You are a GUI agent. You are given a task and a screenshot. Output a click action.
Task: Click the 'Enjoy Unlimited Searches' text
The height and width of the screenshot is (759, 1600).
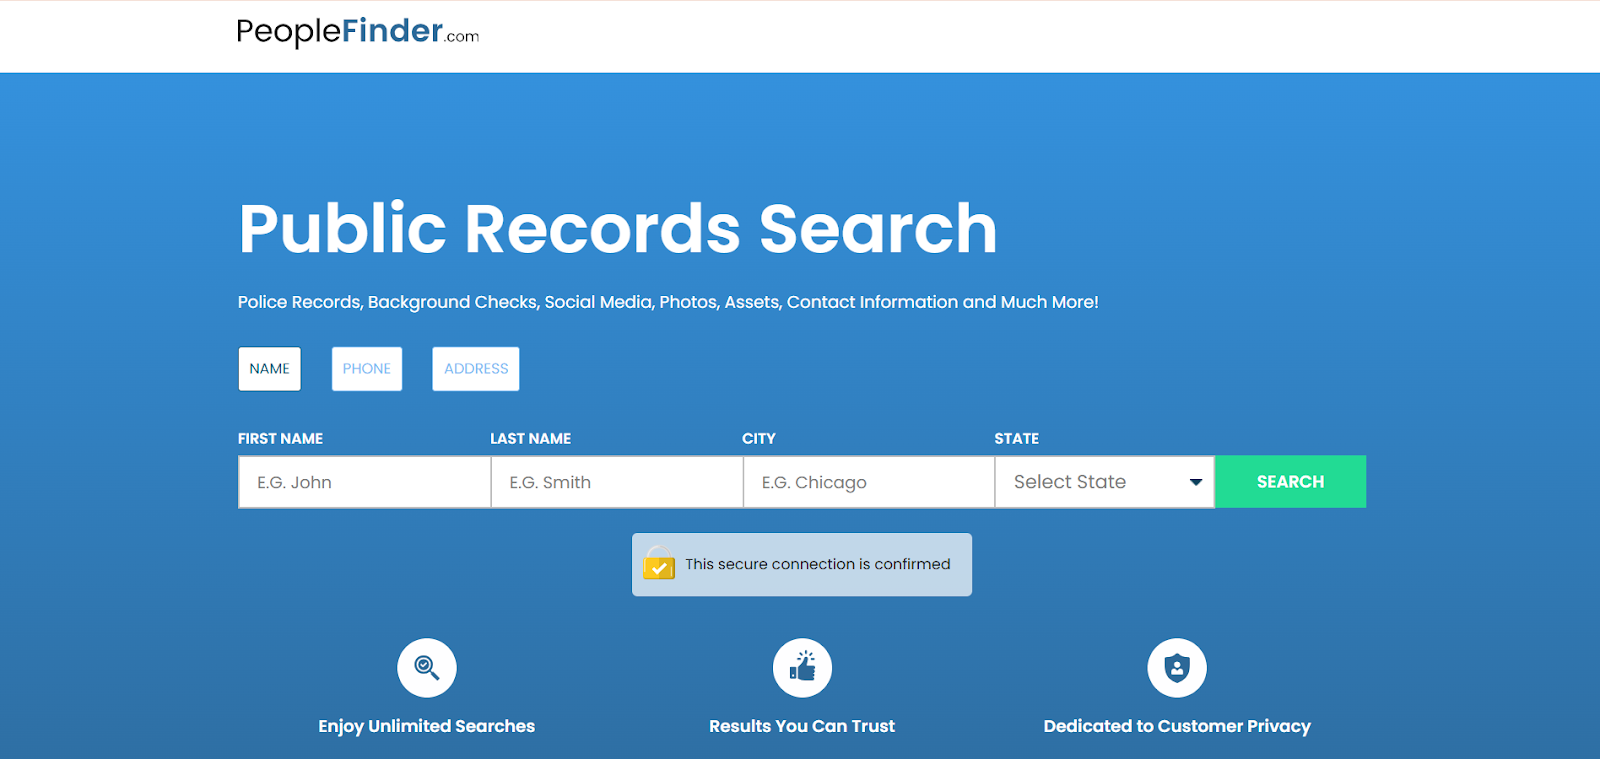(x=427, y=726)
